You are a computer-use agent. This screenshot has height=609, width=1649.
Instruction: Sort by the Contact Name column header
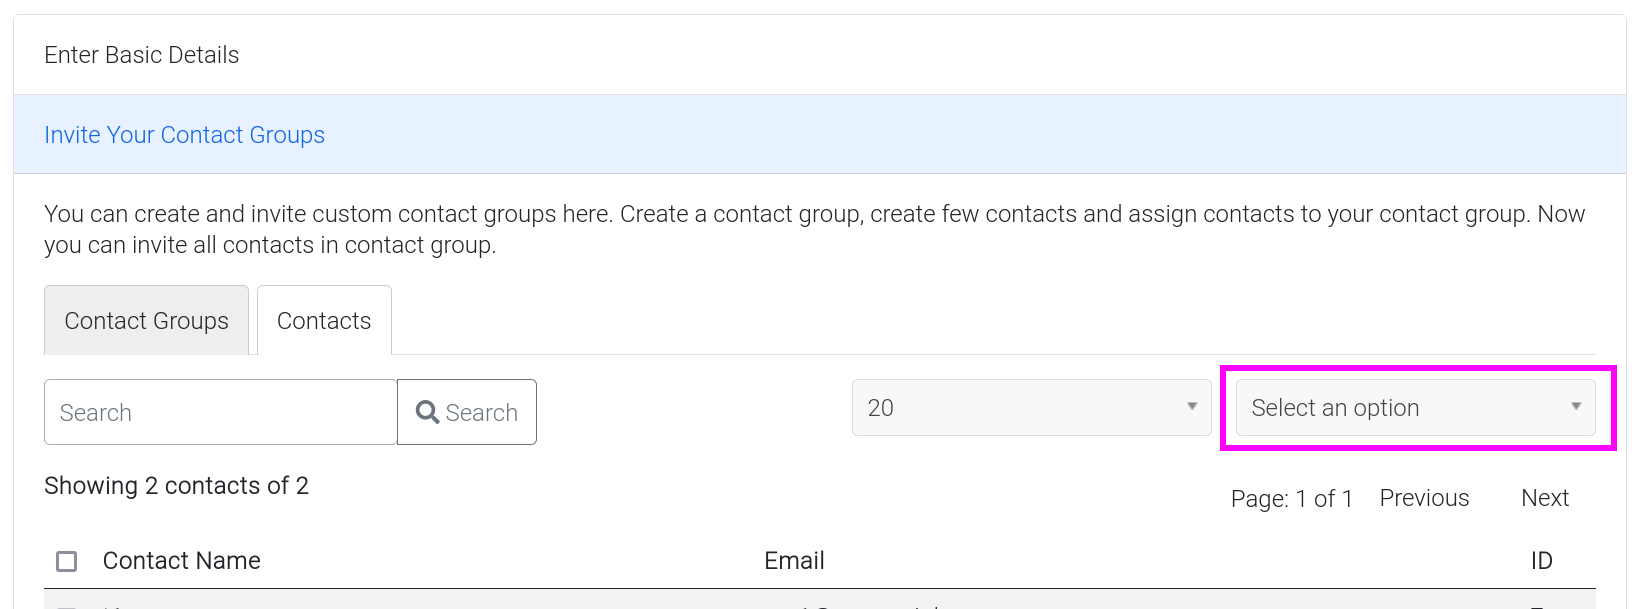[182, 561]
